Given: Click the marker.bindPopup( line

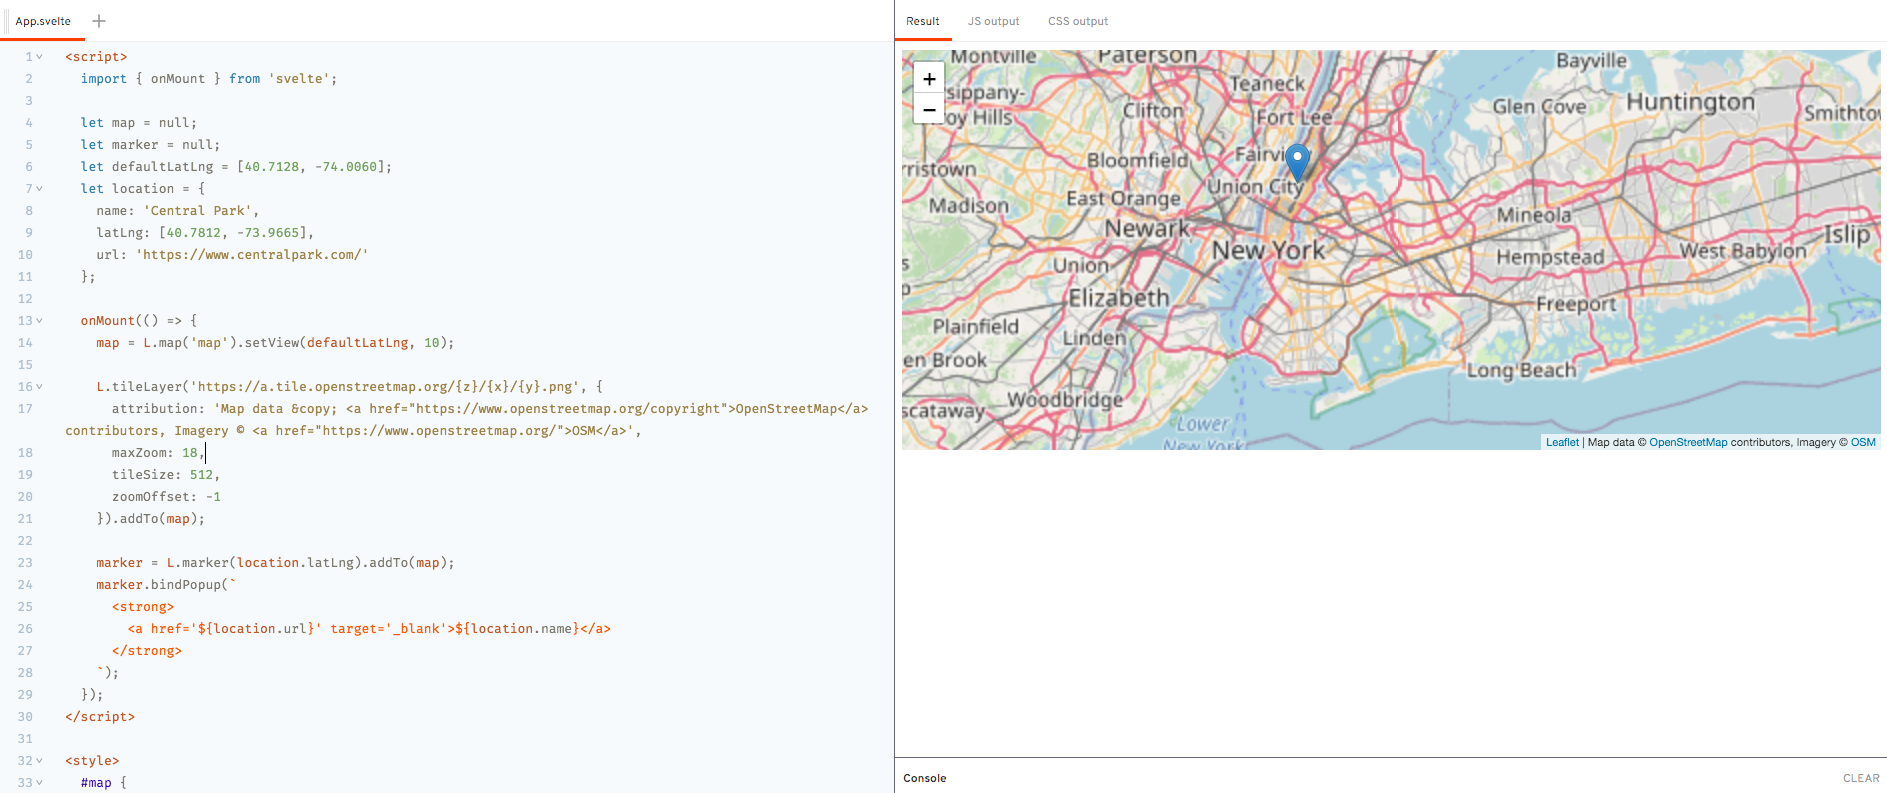Looking at the screenshot, I should click(166, 585).
